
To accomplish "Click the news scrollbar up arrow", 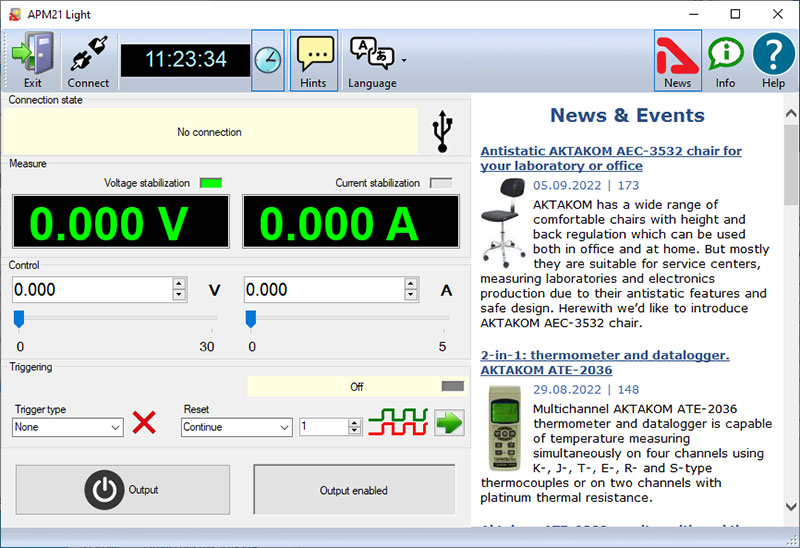I will [x=791, y=114].
